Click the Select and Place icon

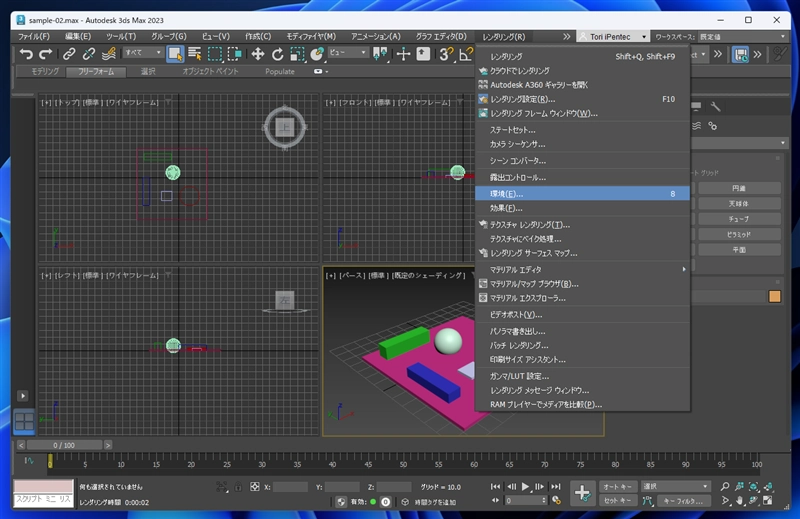pyautogui.click(x=317, y=54)
